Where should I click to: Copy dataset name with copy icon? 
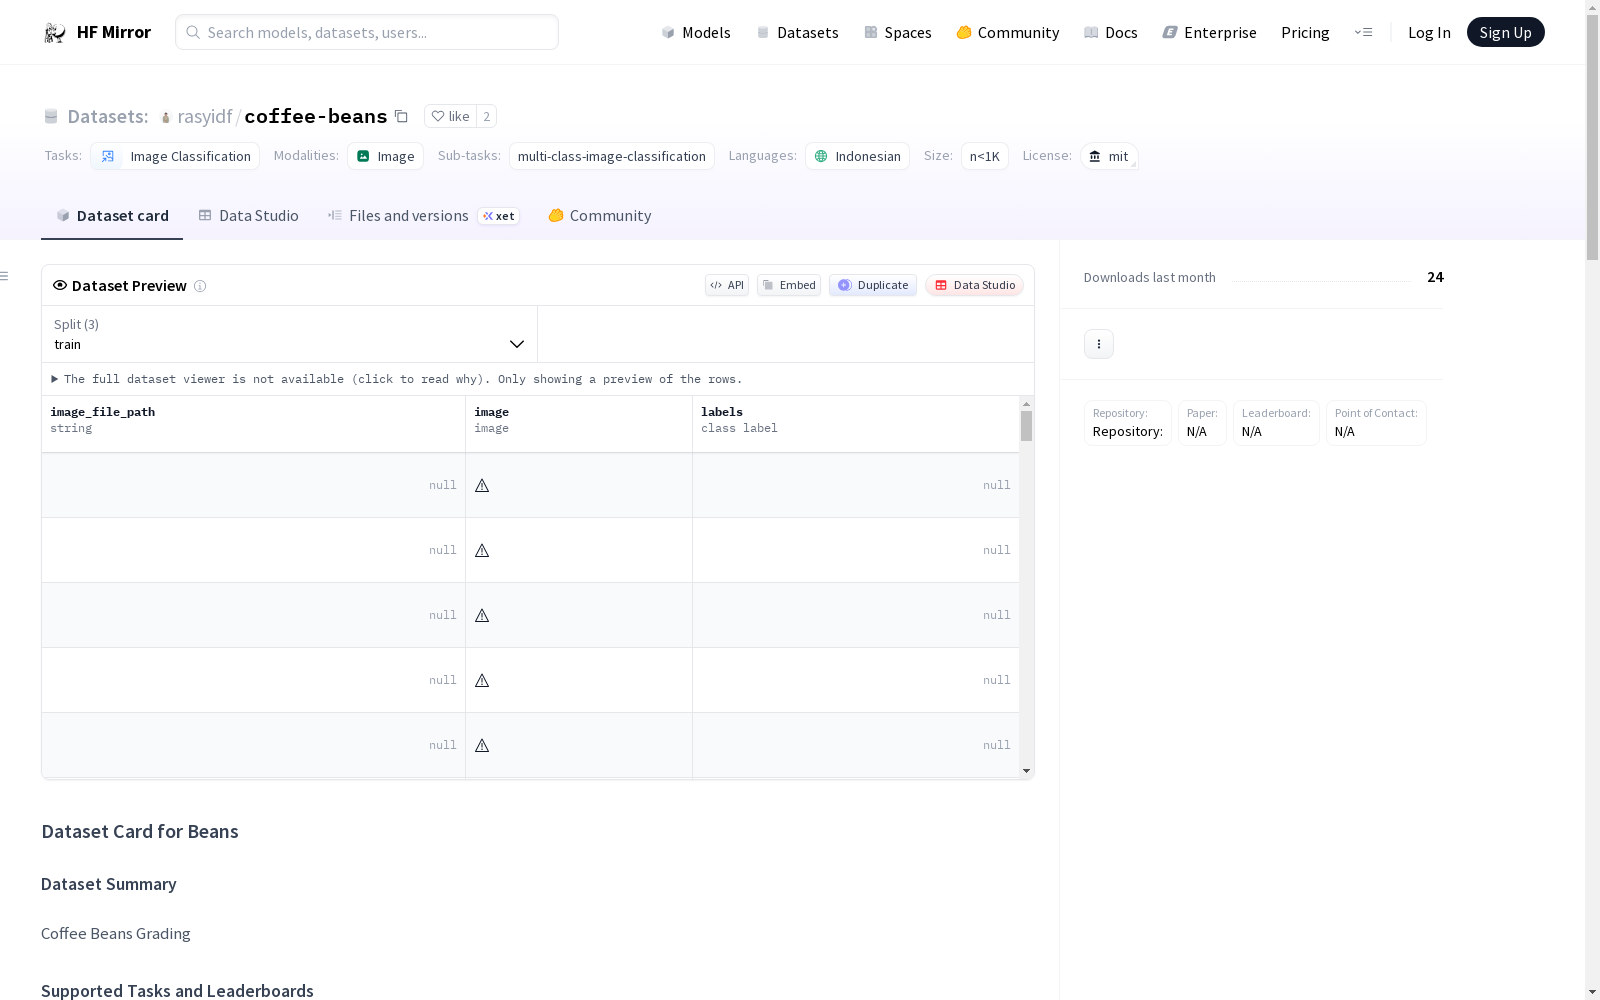401,116
